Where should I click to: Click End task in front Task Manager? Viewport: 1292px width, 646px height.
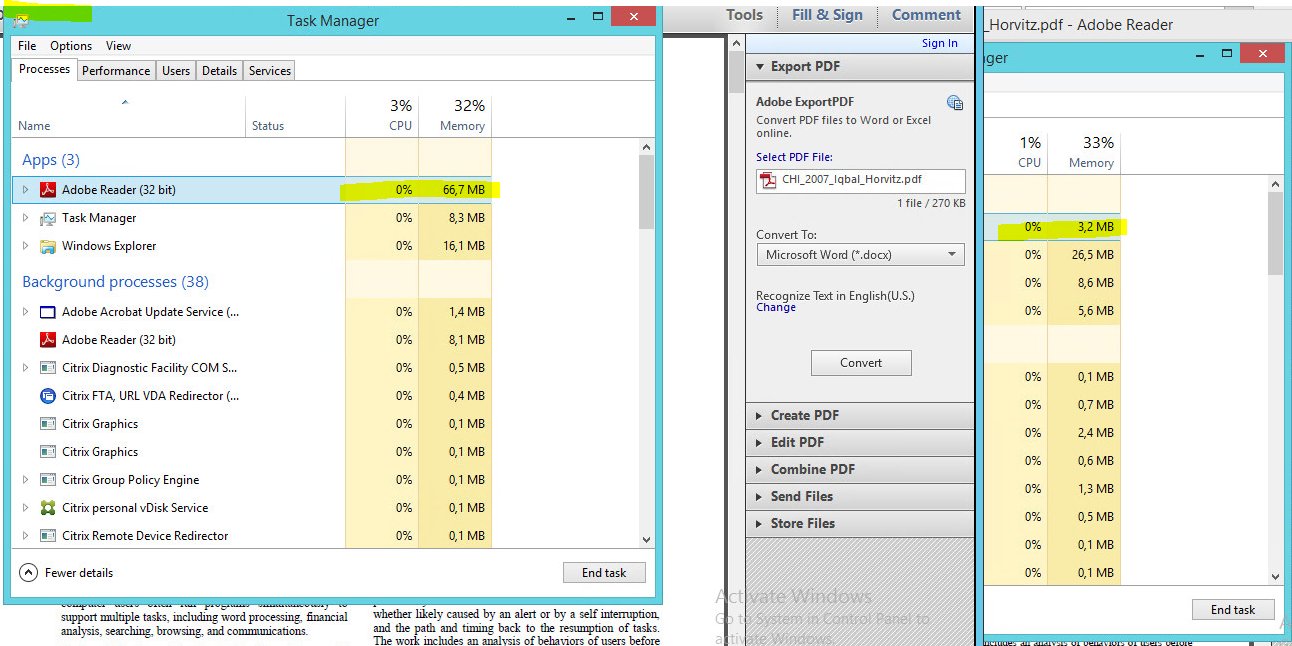tap(604, 573)
